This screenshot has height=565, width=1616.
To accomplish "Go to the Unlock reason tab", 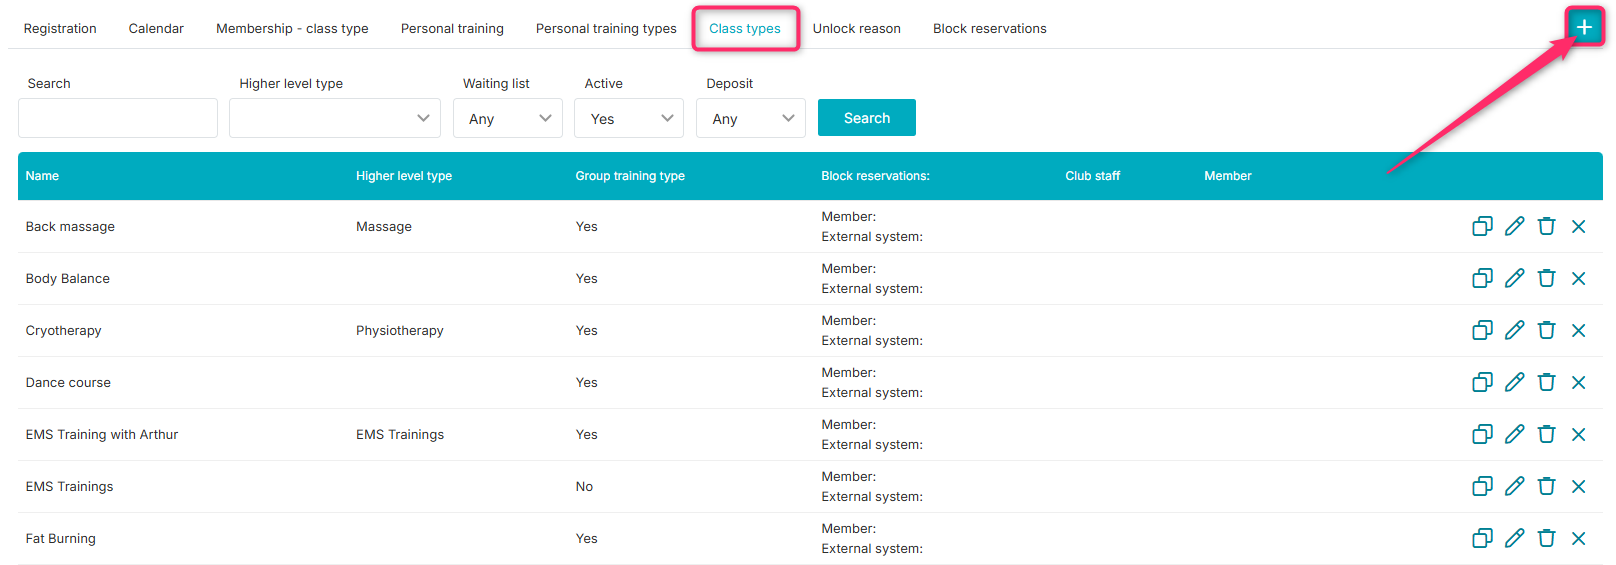I will coord(857,28).
